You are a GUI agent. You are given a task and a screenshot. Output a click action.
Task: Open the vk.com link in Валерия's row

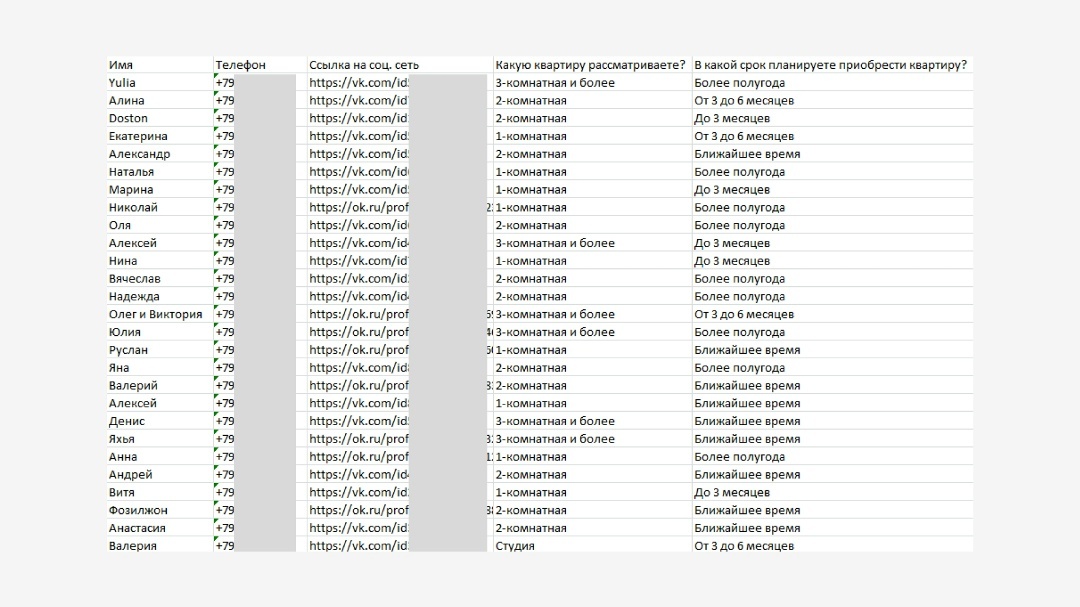point(359,546)
